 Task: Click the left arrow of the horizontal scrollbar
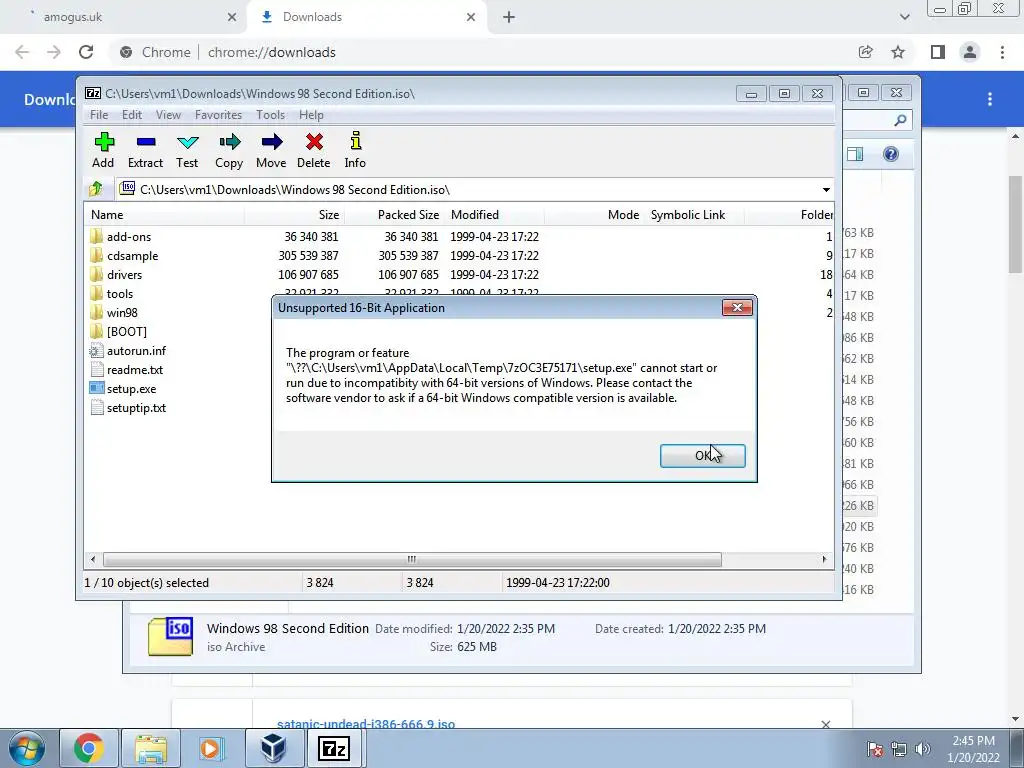(x=93, y=559)
